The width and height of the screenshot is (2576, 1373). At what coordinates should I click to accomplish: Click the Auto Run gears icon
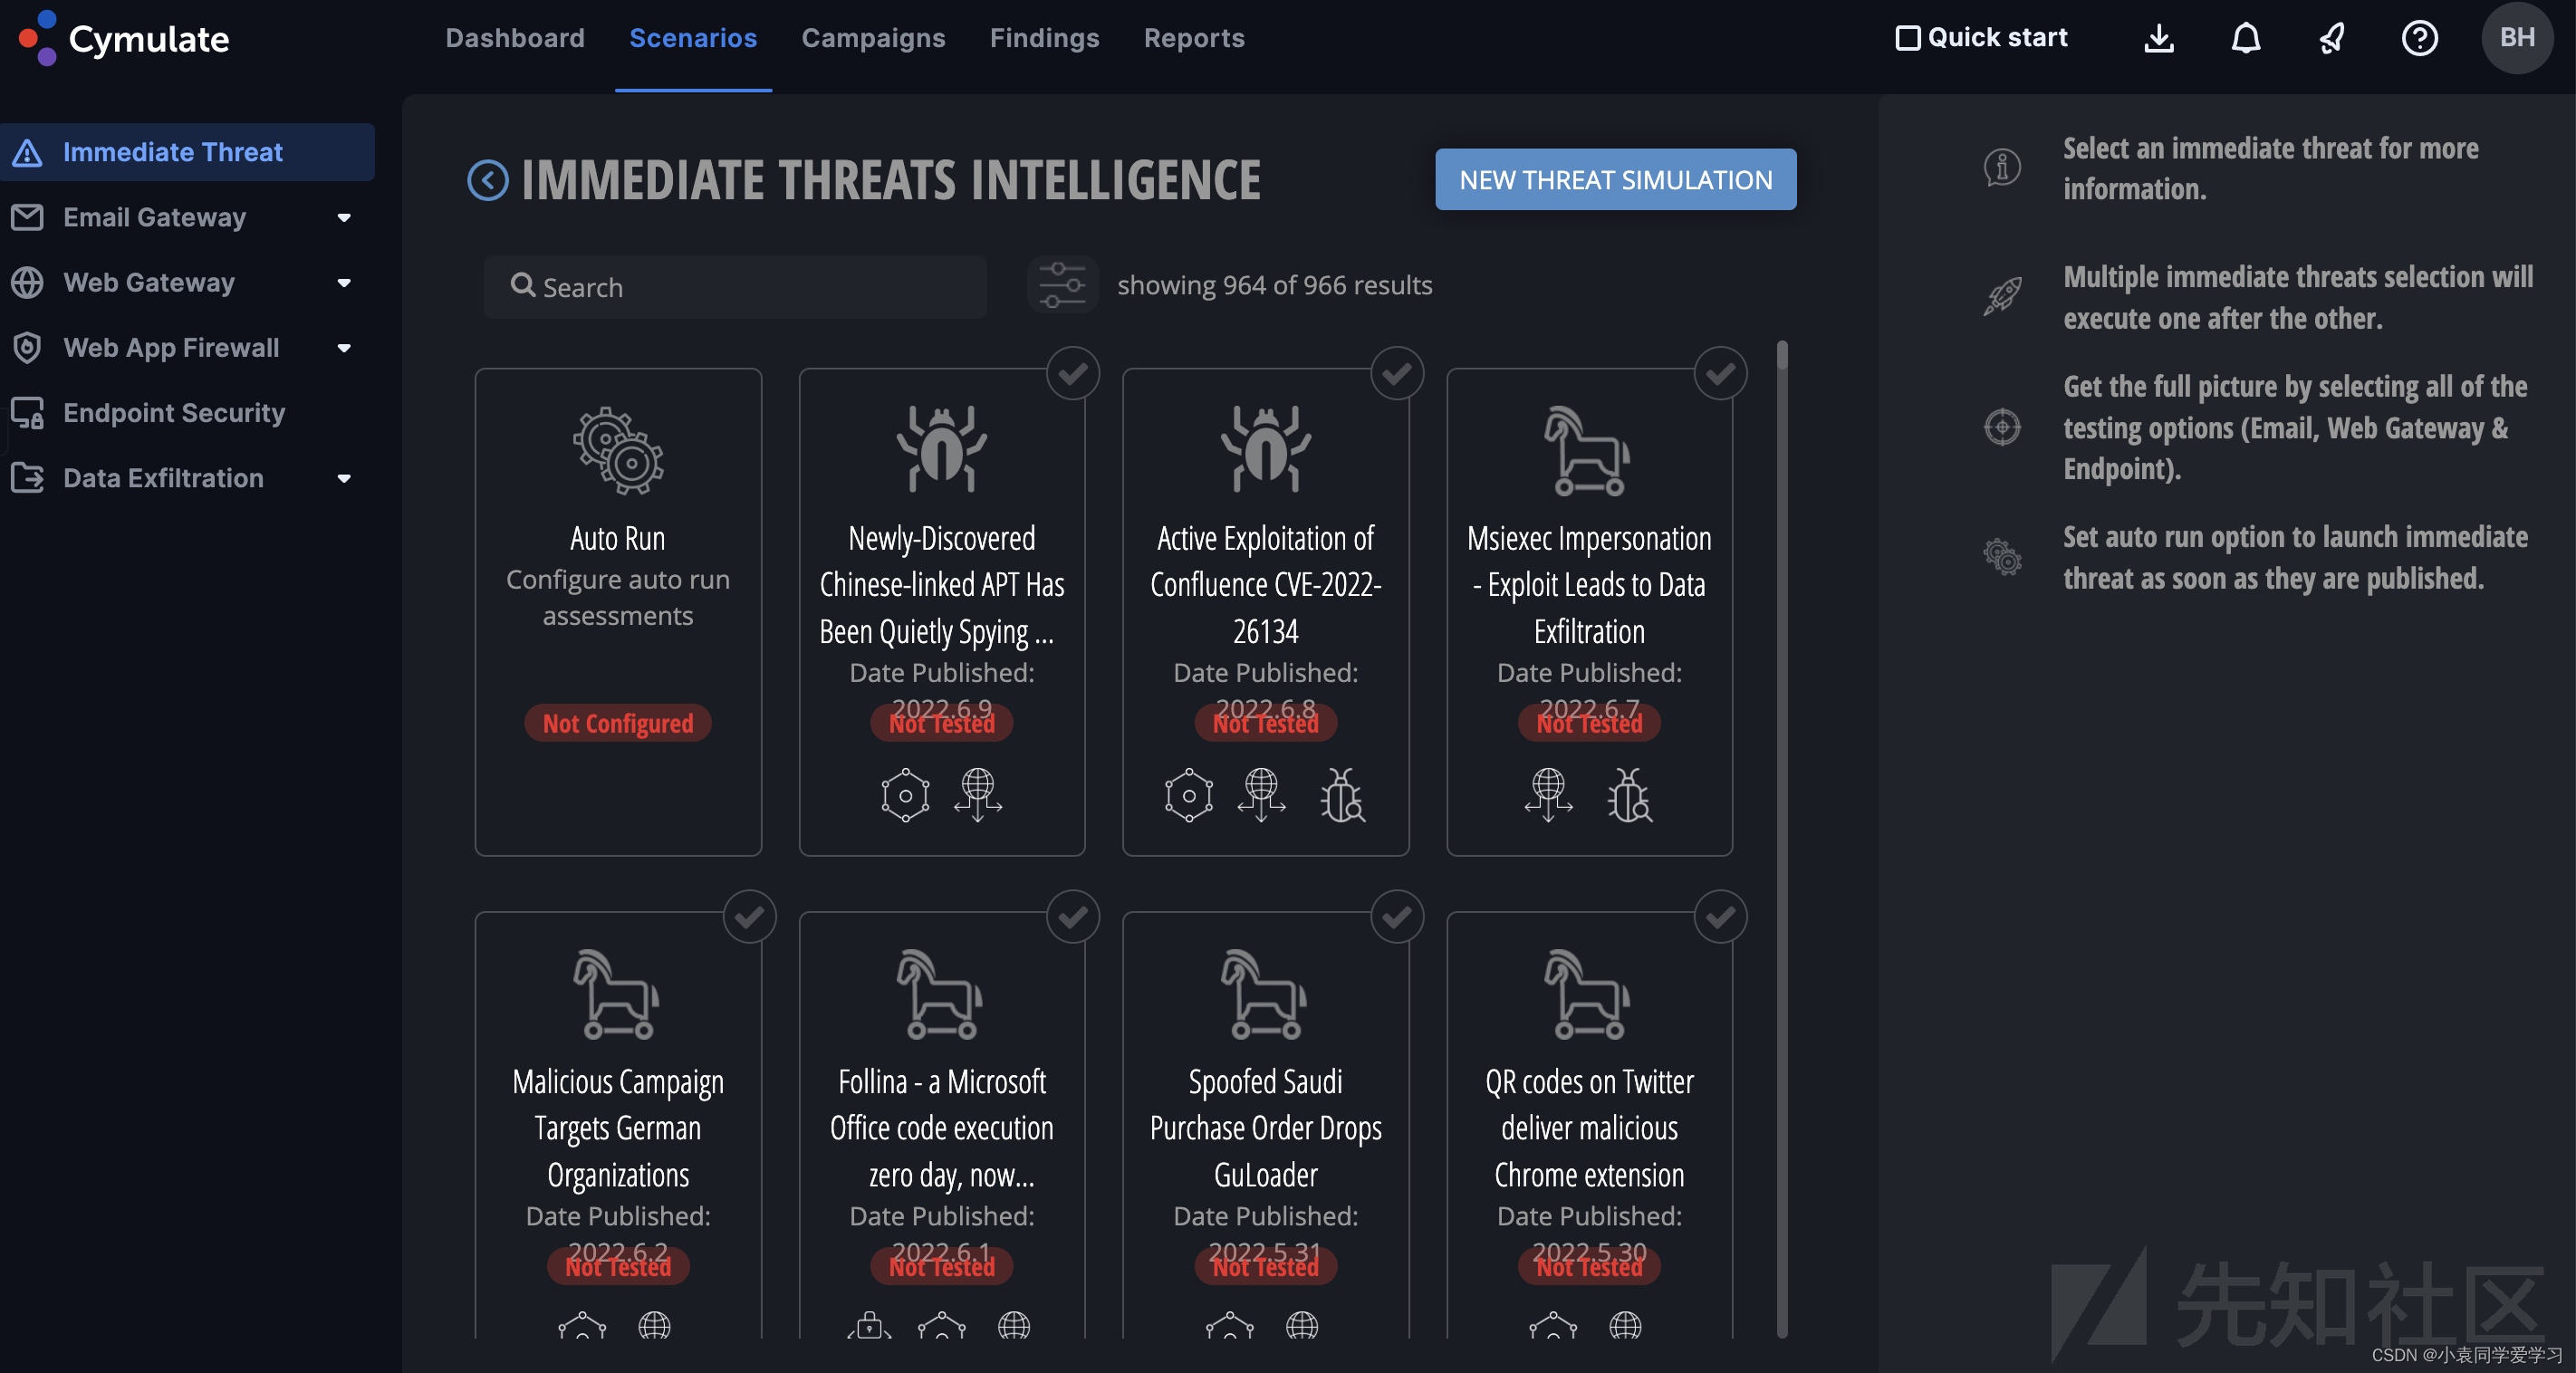click(618, 450)
